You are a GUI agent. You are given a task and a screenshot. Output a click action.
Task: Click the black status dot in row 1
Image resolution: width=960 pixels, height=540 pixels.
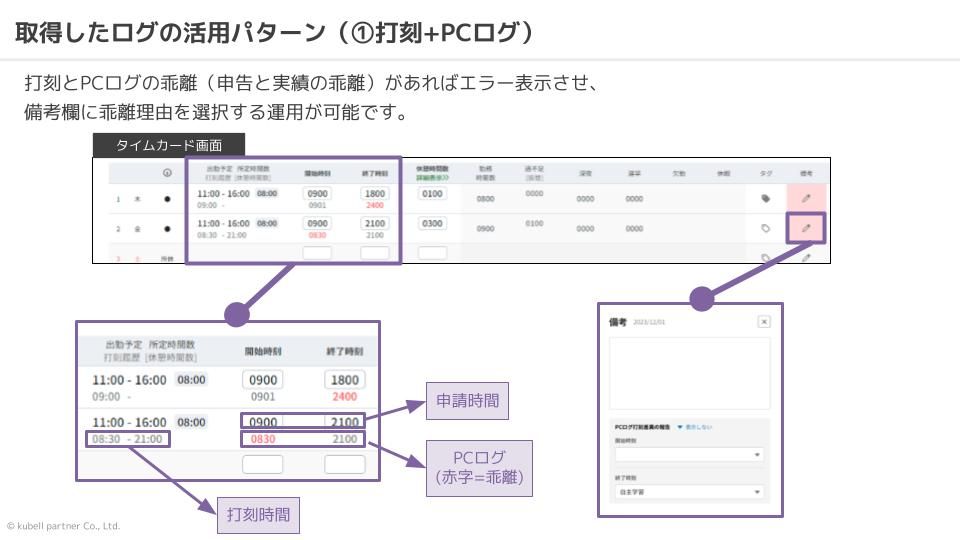(x=167, y=199)
